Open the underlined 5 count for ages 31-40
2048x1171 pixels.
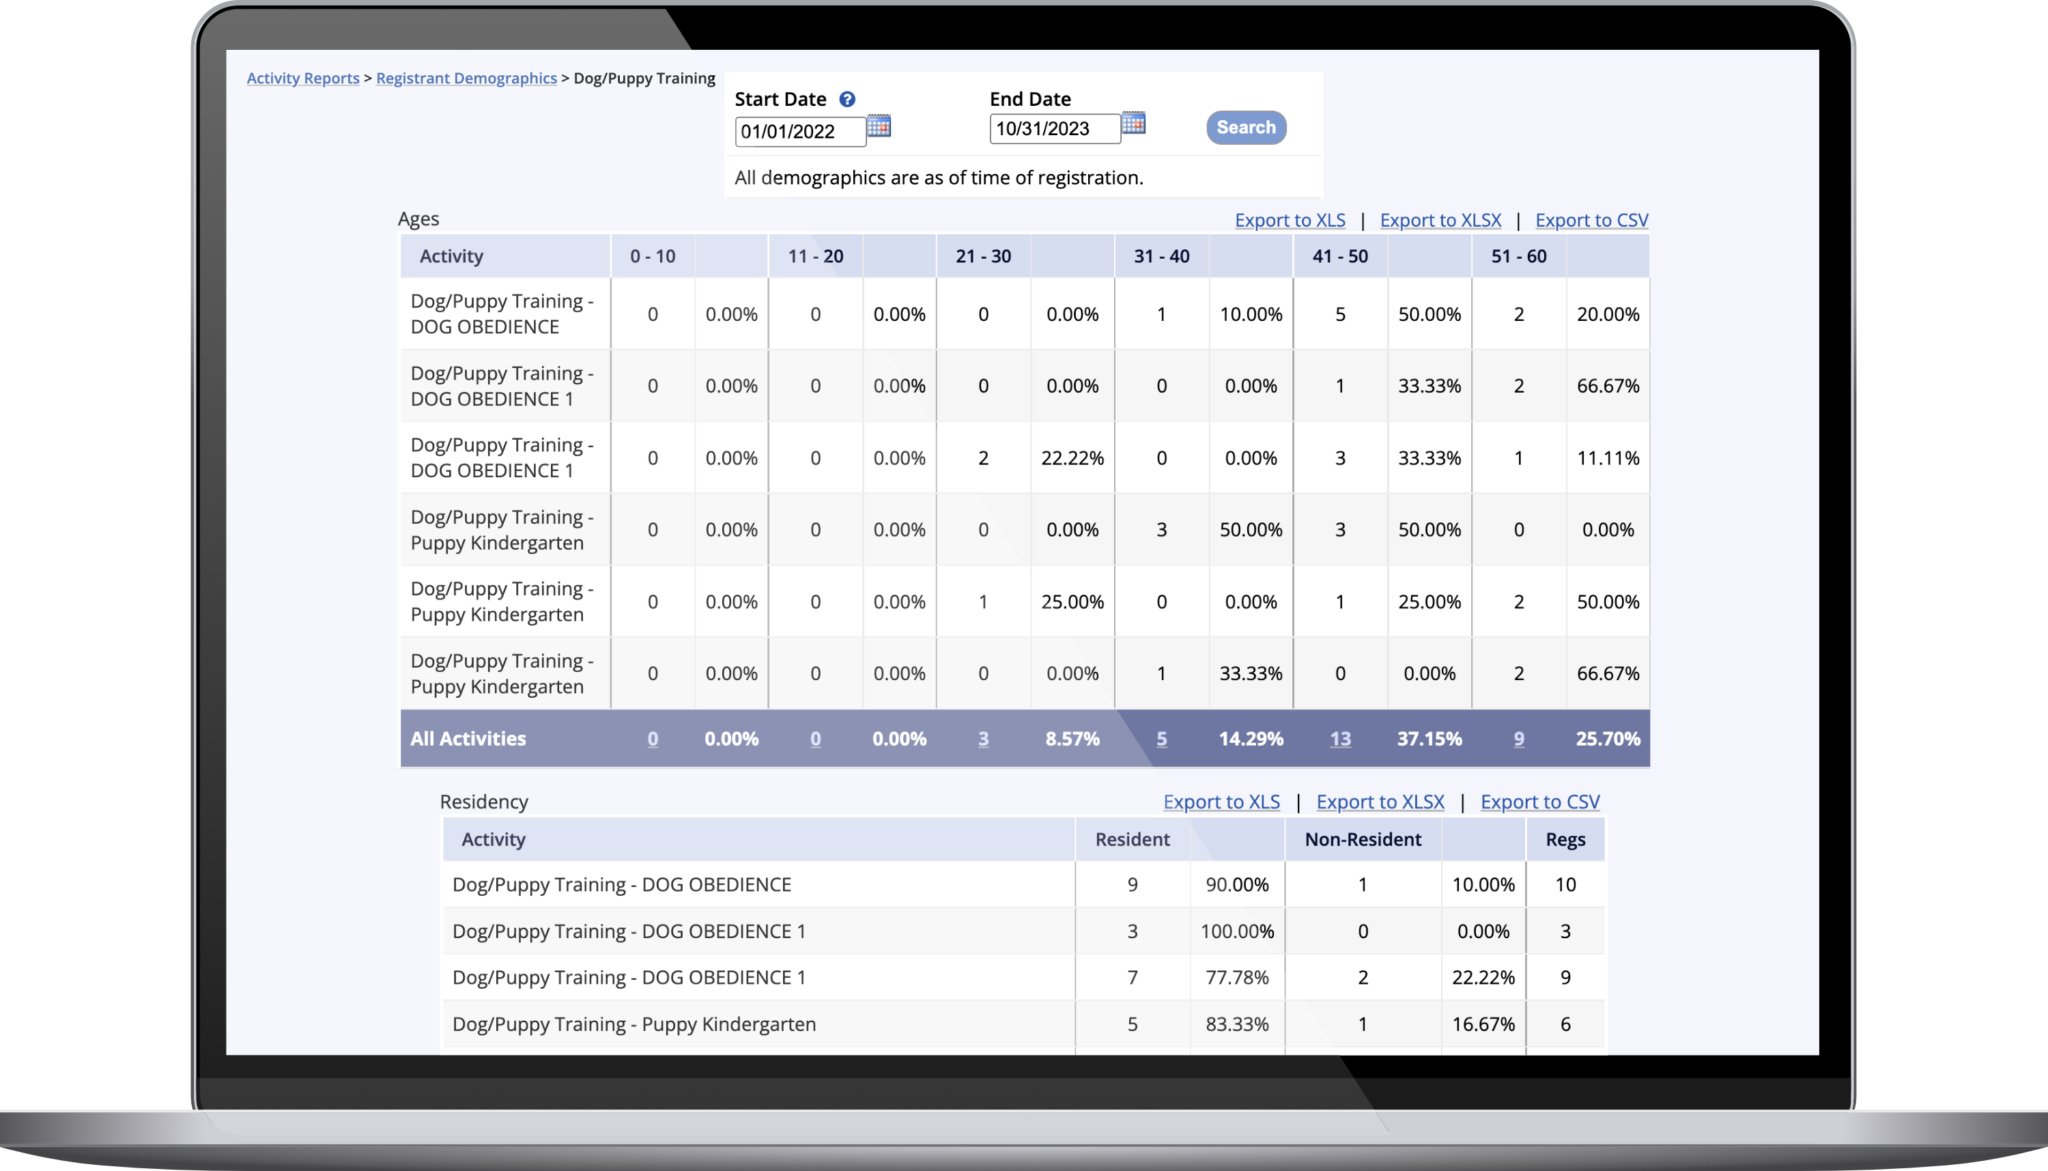click(x=1161, y=739)
